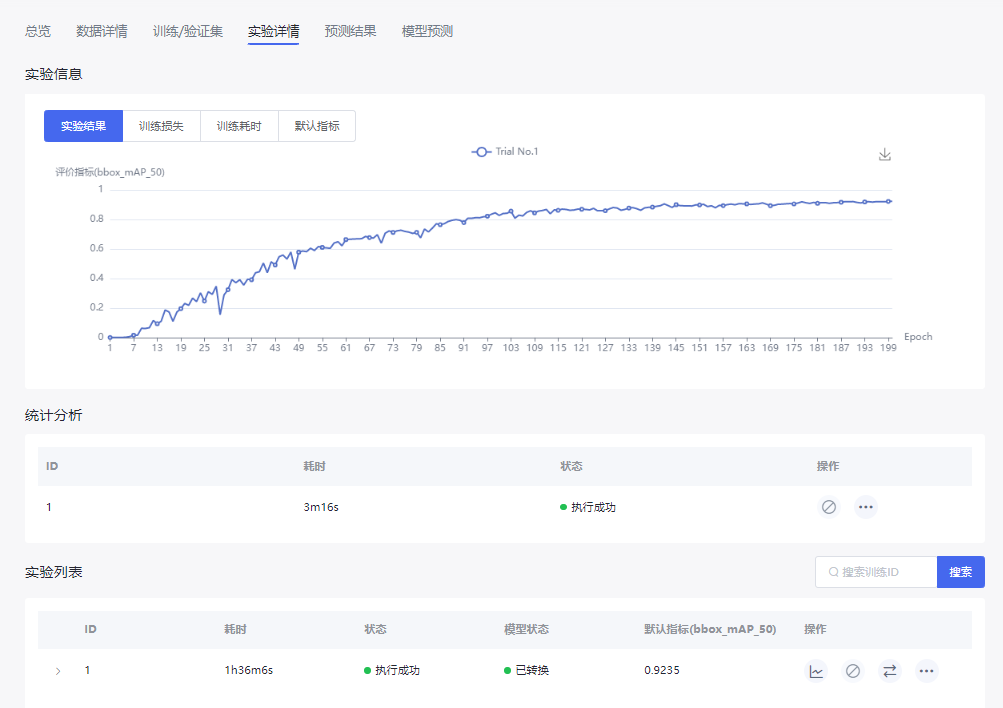1003x708 pixels.
Task: Click 执行成功 status in 统计分析
Action: pyautogui.click(x=588, y=507)
